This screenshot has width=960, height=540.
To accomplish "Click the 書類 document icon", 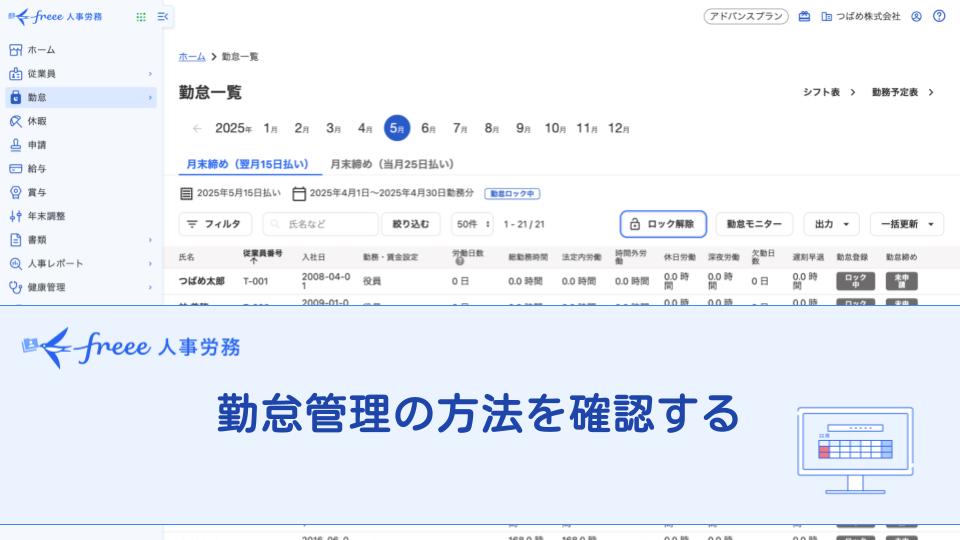I will coord(16,240).
